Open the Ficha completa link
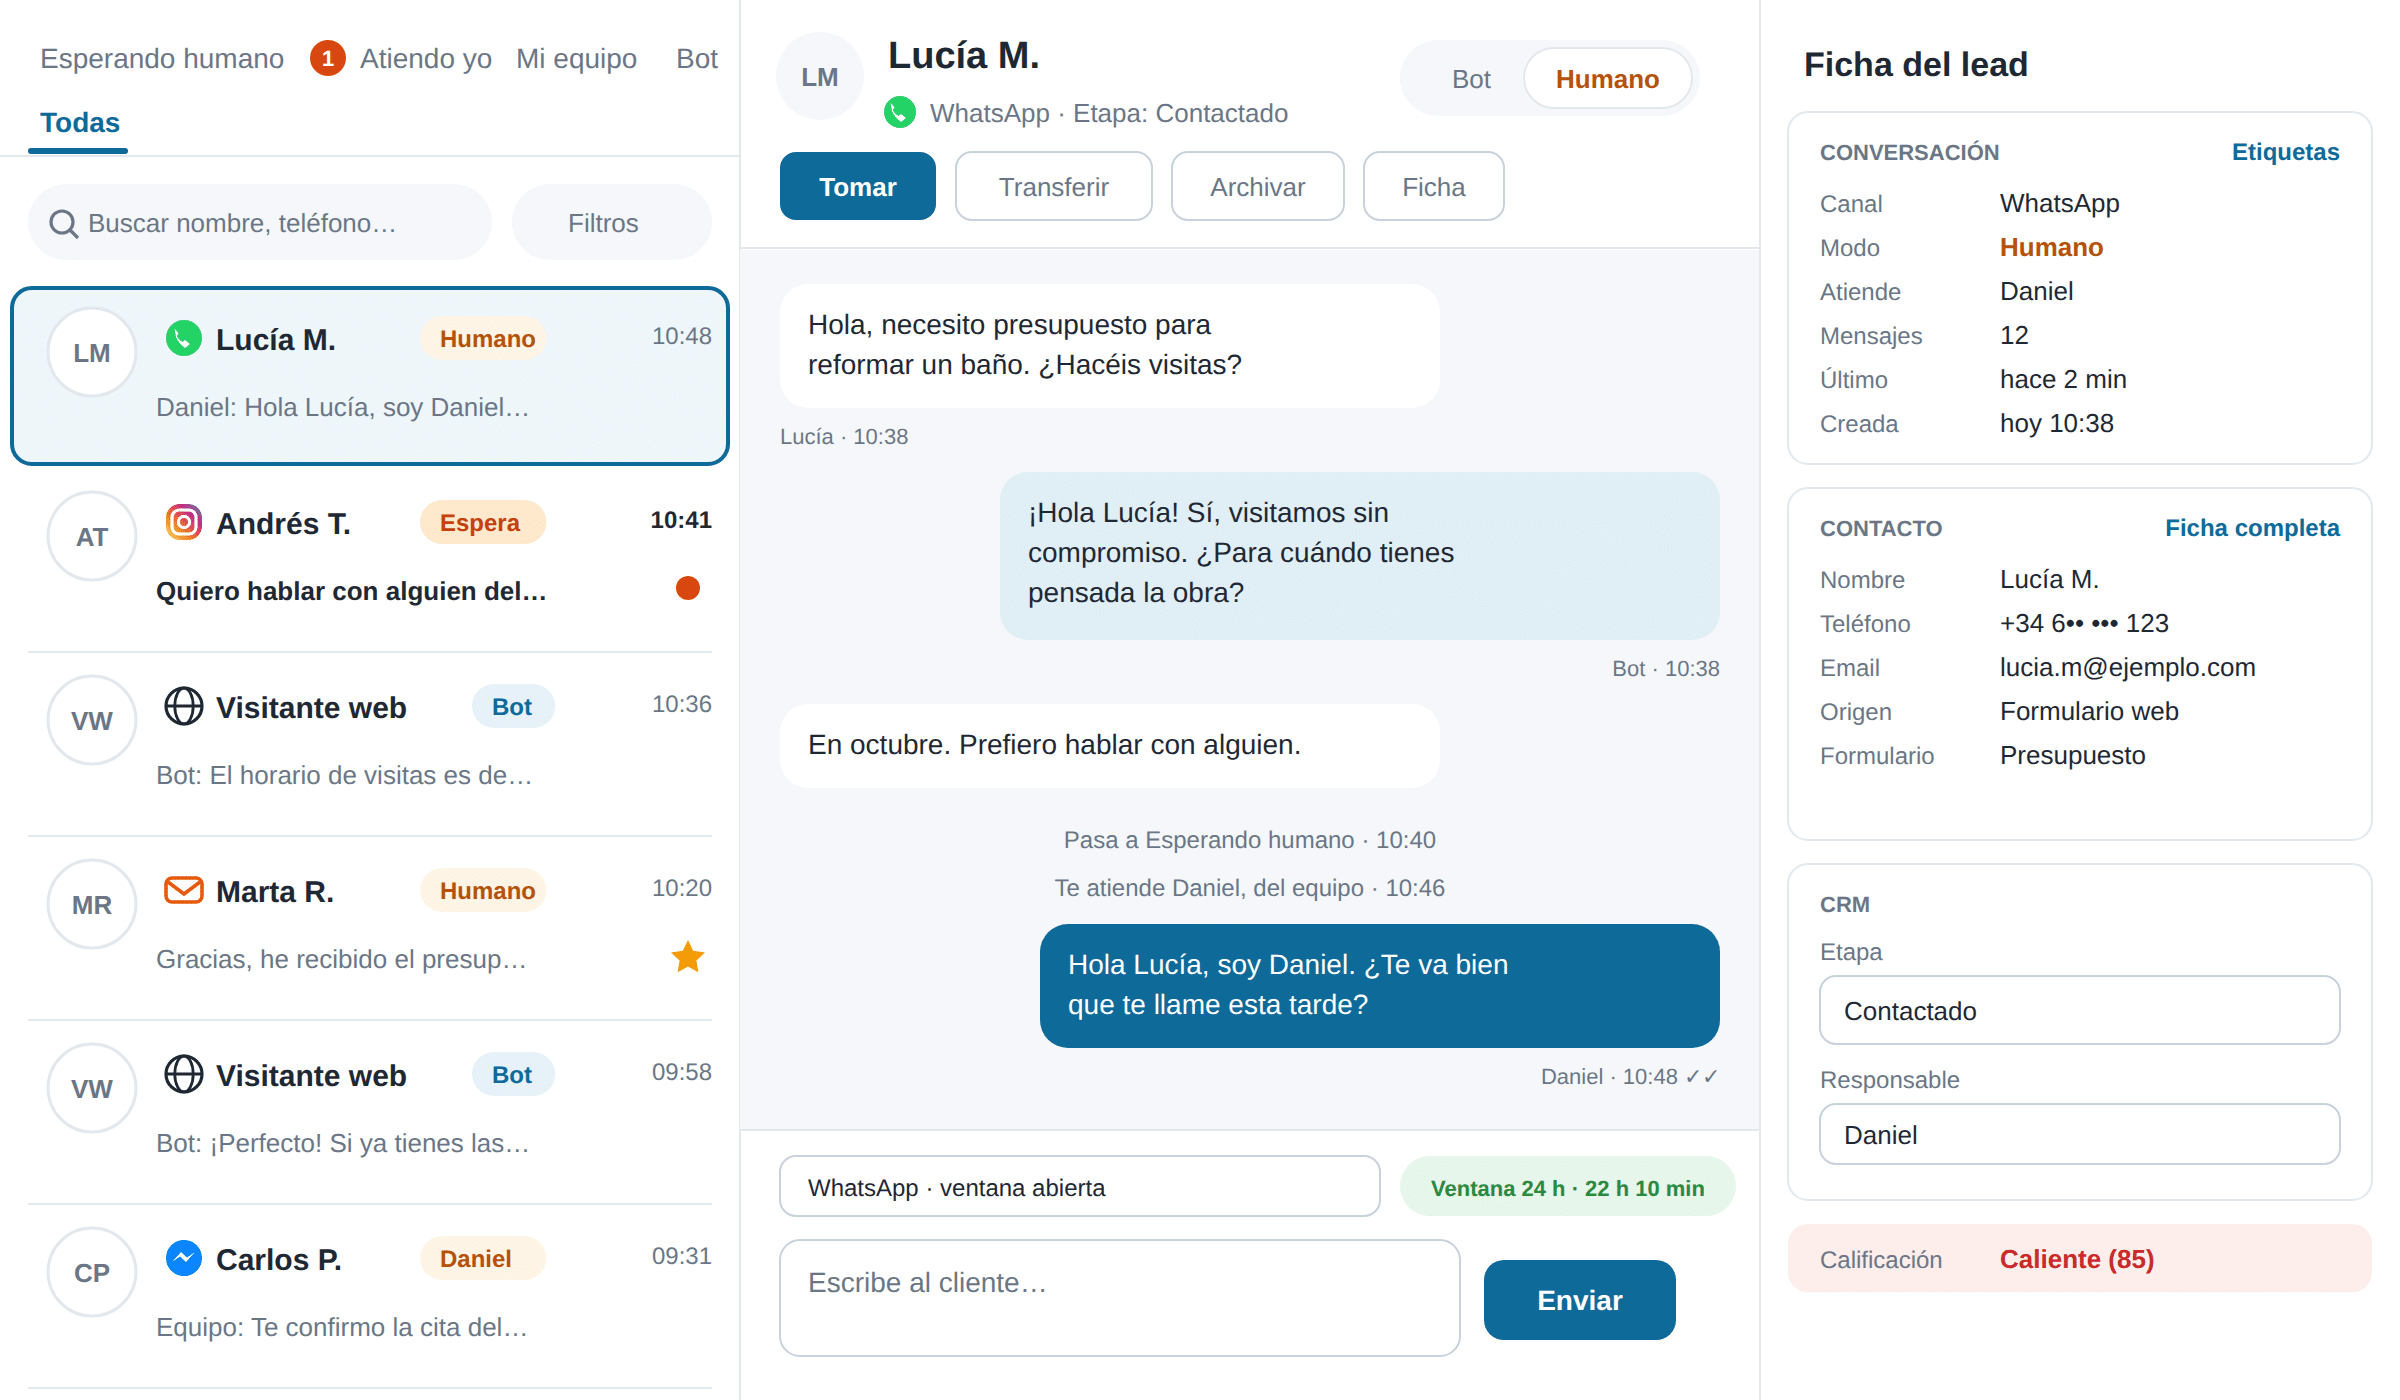The height and width of the screenshot is (1400, 2400). tap(2252, 528)
